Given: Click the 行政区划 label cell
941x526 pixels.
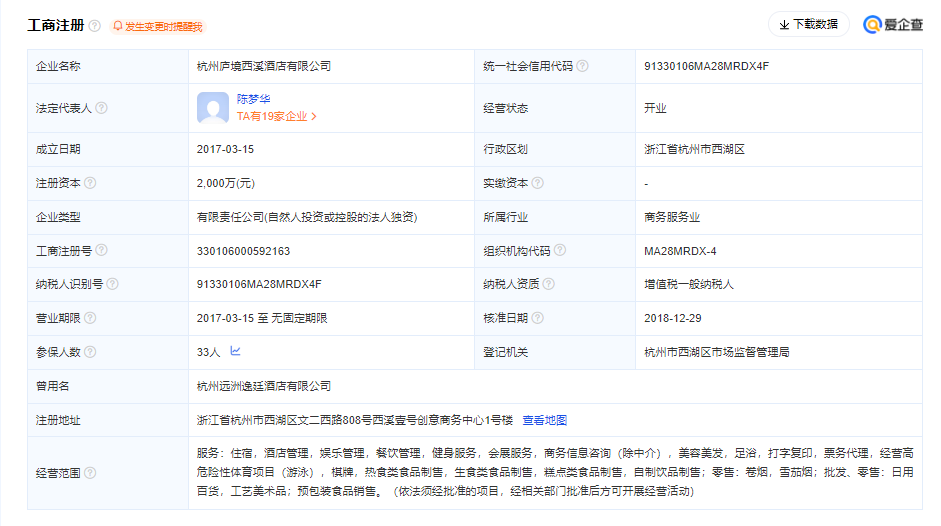Looking at the screenshot, I should 555,150.
